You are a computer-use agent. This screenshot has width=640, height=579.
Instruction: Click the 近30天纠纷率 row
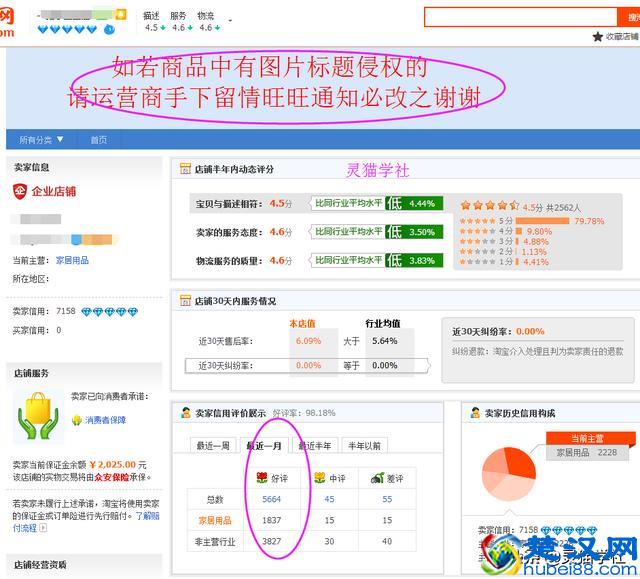click(x=307, y=365)
